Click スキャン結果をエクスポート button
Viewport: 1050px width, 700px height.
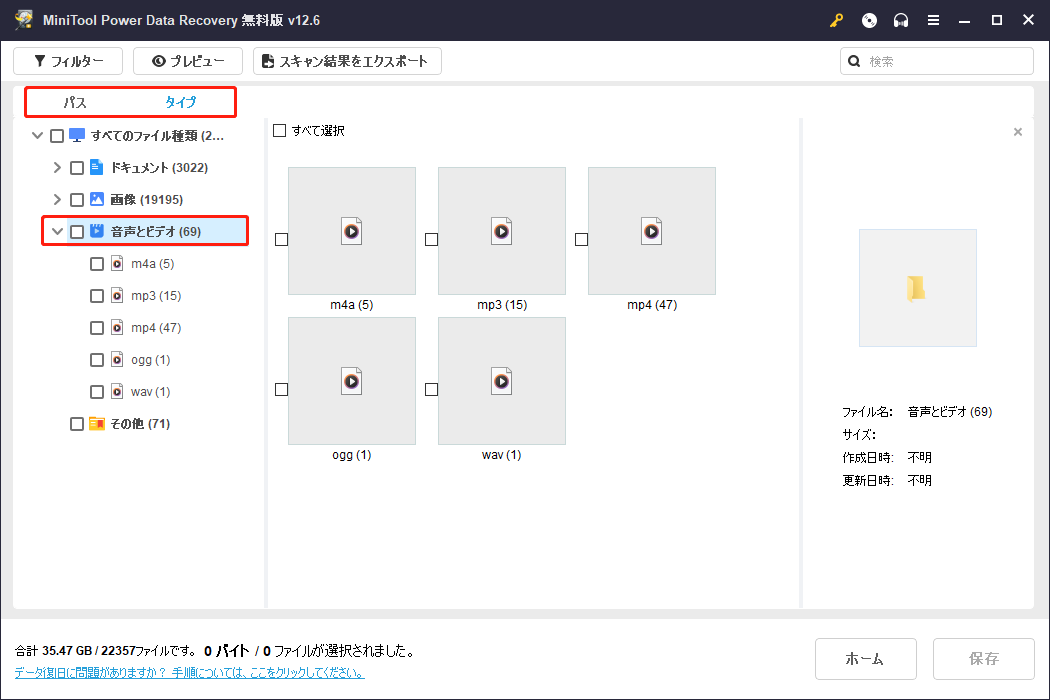pos(347,61)
